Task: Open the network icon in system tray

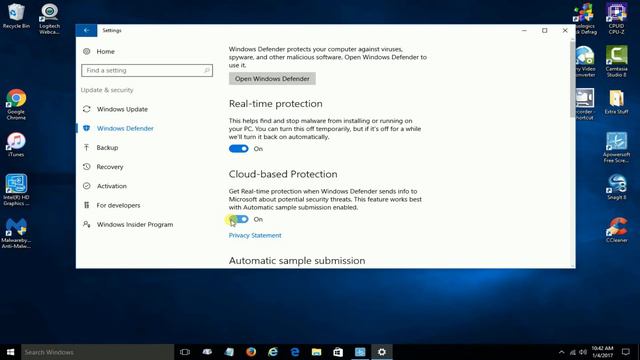Action: point(573,352)
